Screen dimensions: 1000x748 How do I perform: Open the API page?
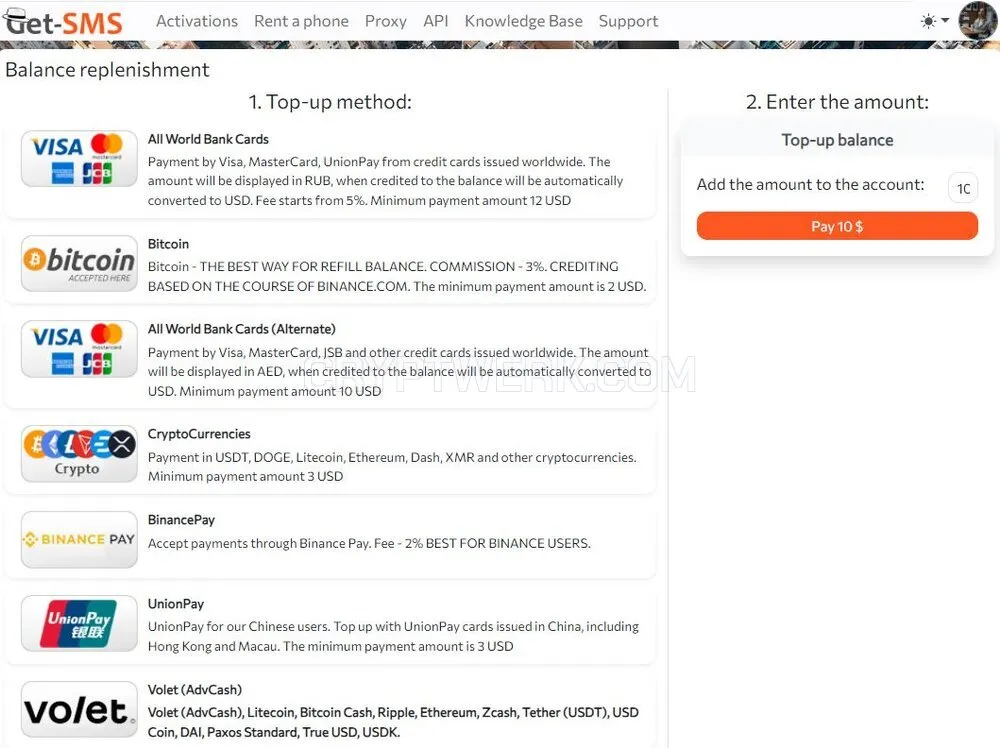pos(436,21)
